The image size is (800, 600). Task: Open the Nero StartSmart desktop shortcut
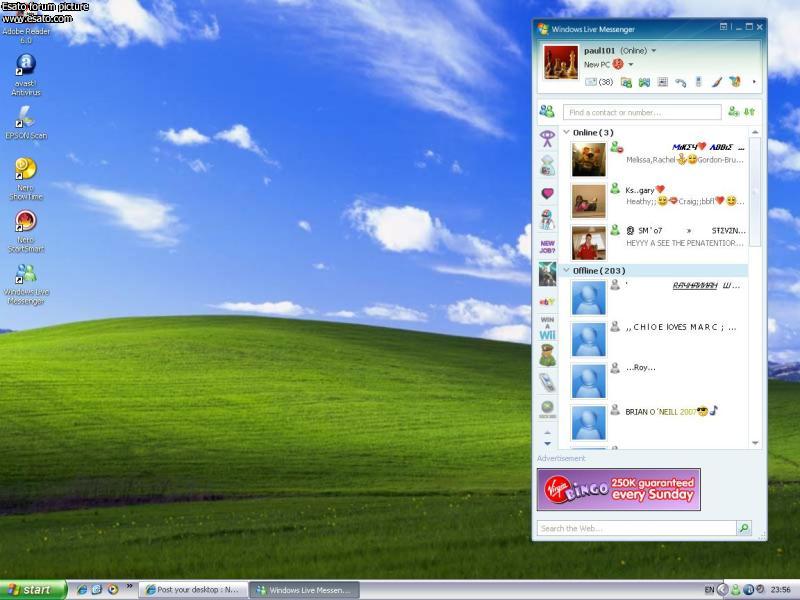click(x=26, y=232)
